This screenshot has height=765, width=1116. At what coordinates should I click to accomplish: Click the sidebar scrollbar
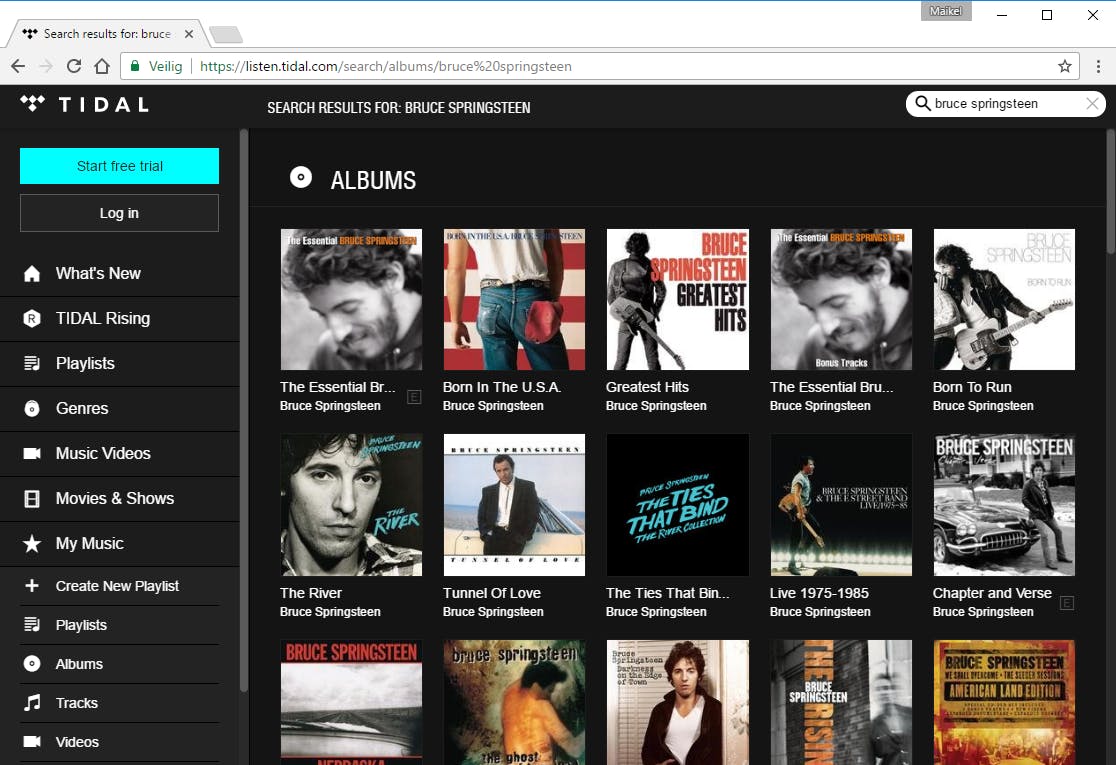(x=244, y=411)
